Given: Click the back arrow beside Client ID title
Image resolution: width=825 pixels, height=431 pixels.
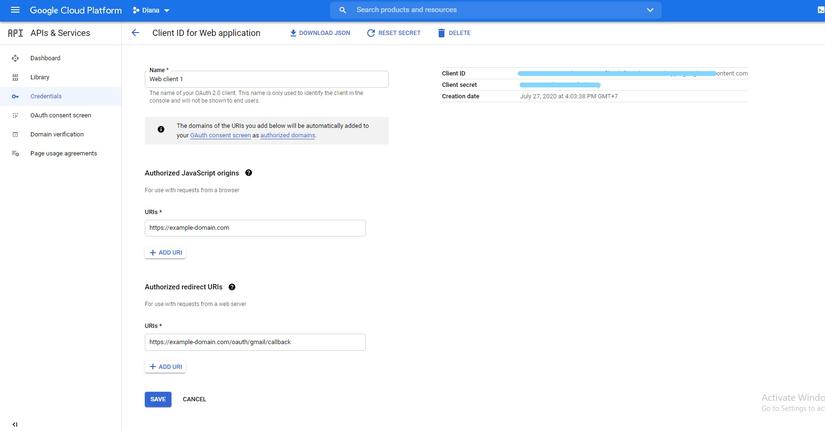Looking at the screenshot, I should (135, 33).
